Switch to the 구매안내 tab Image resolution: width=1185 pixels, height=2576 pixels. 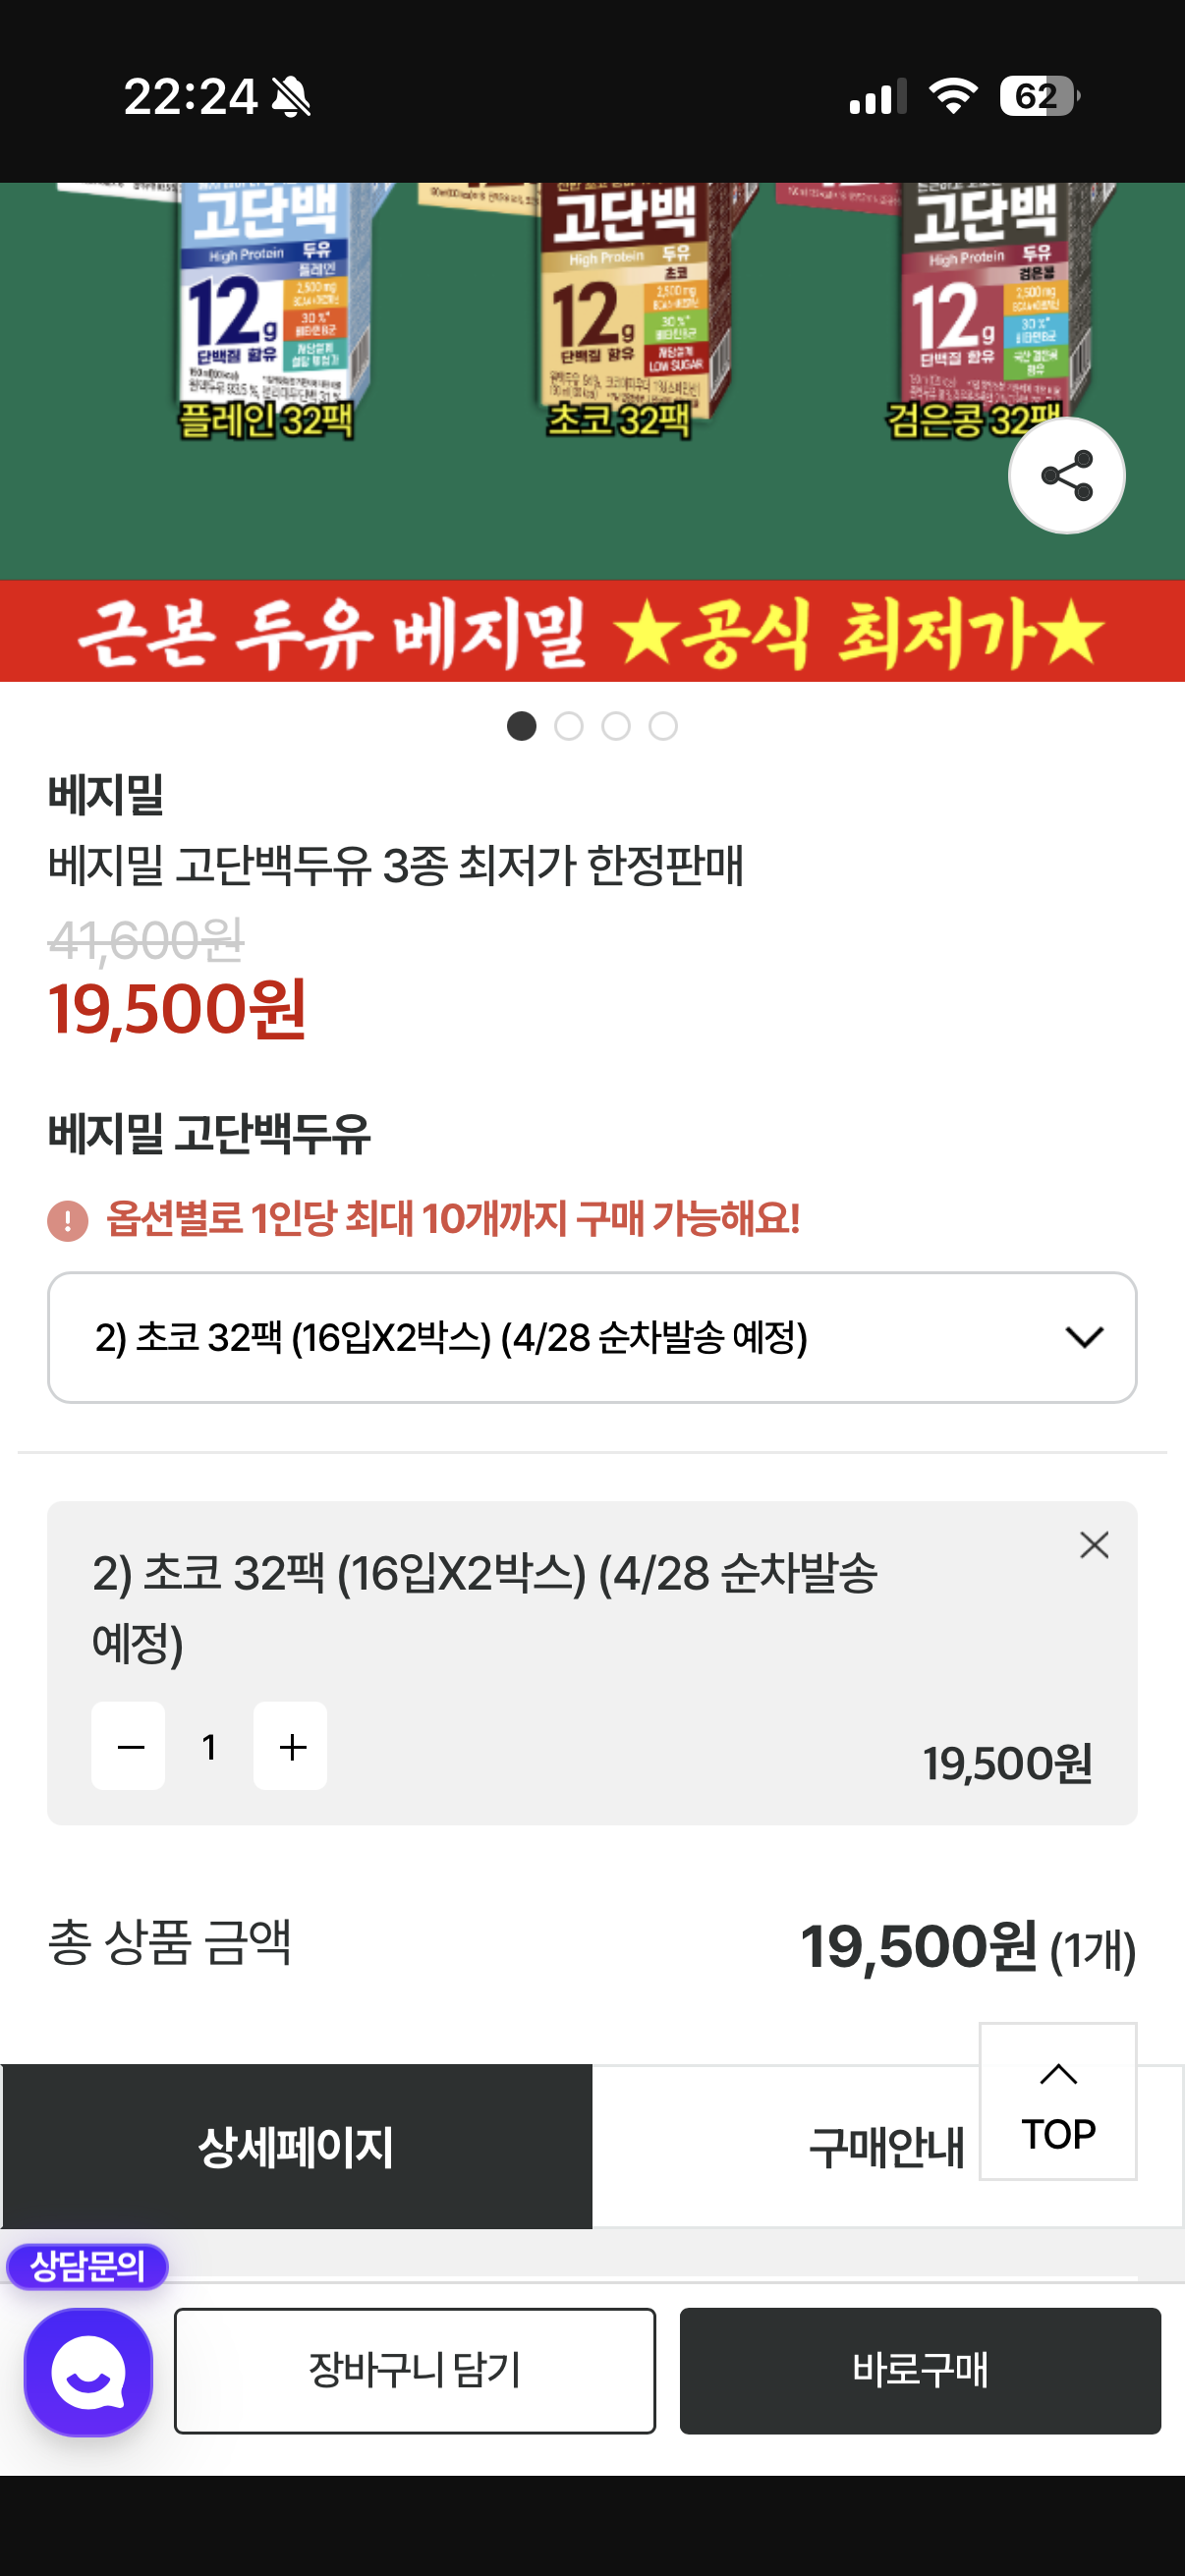(x=884, y=2147)
